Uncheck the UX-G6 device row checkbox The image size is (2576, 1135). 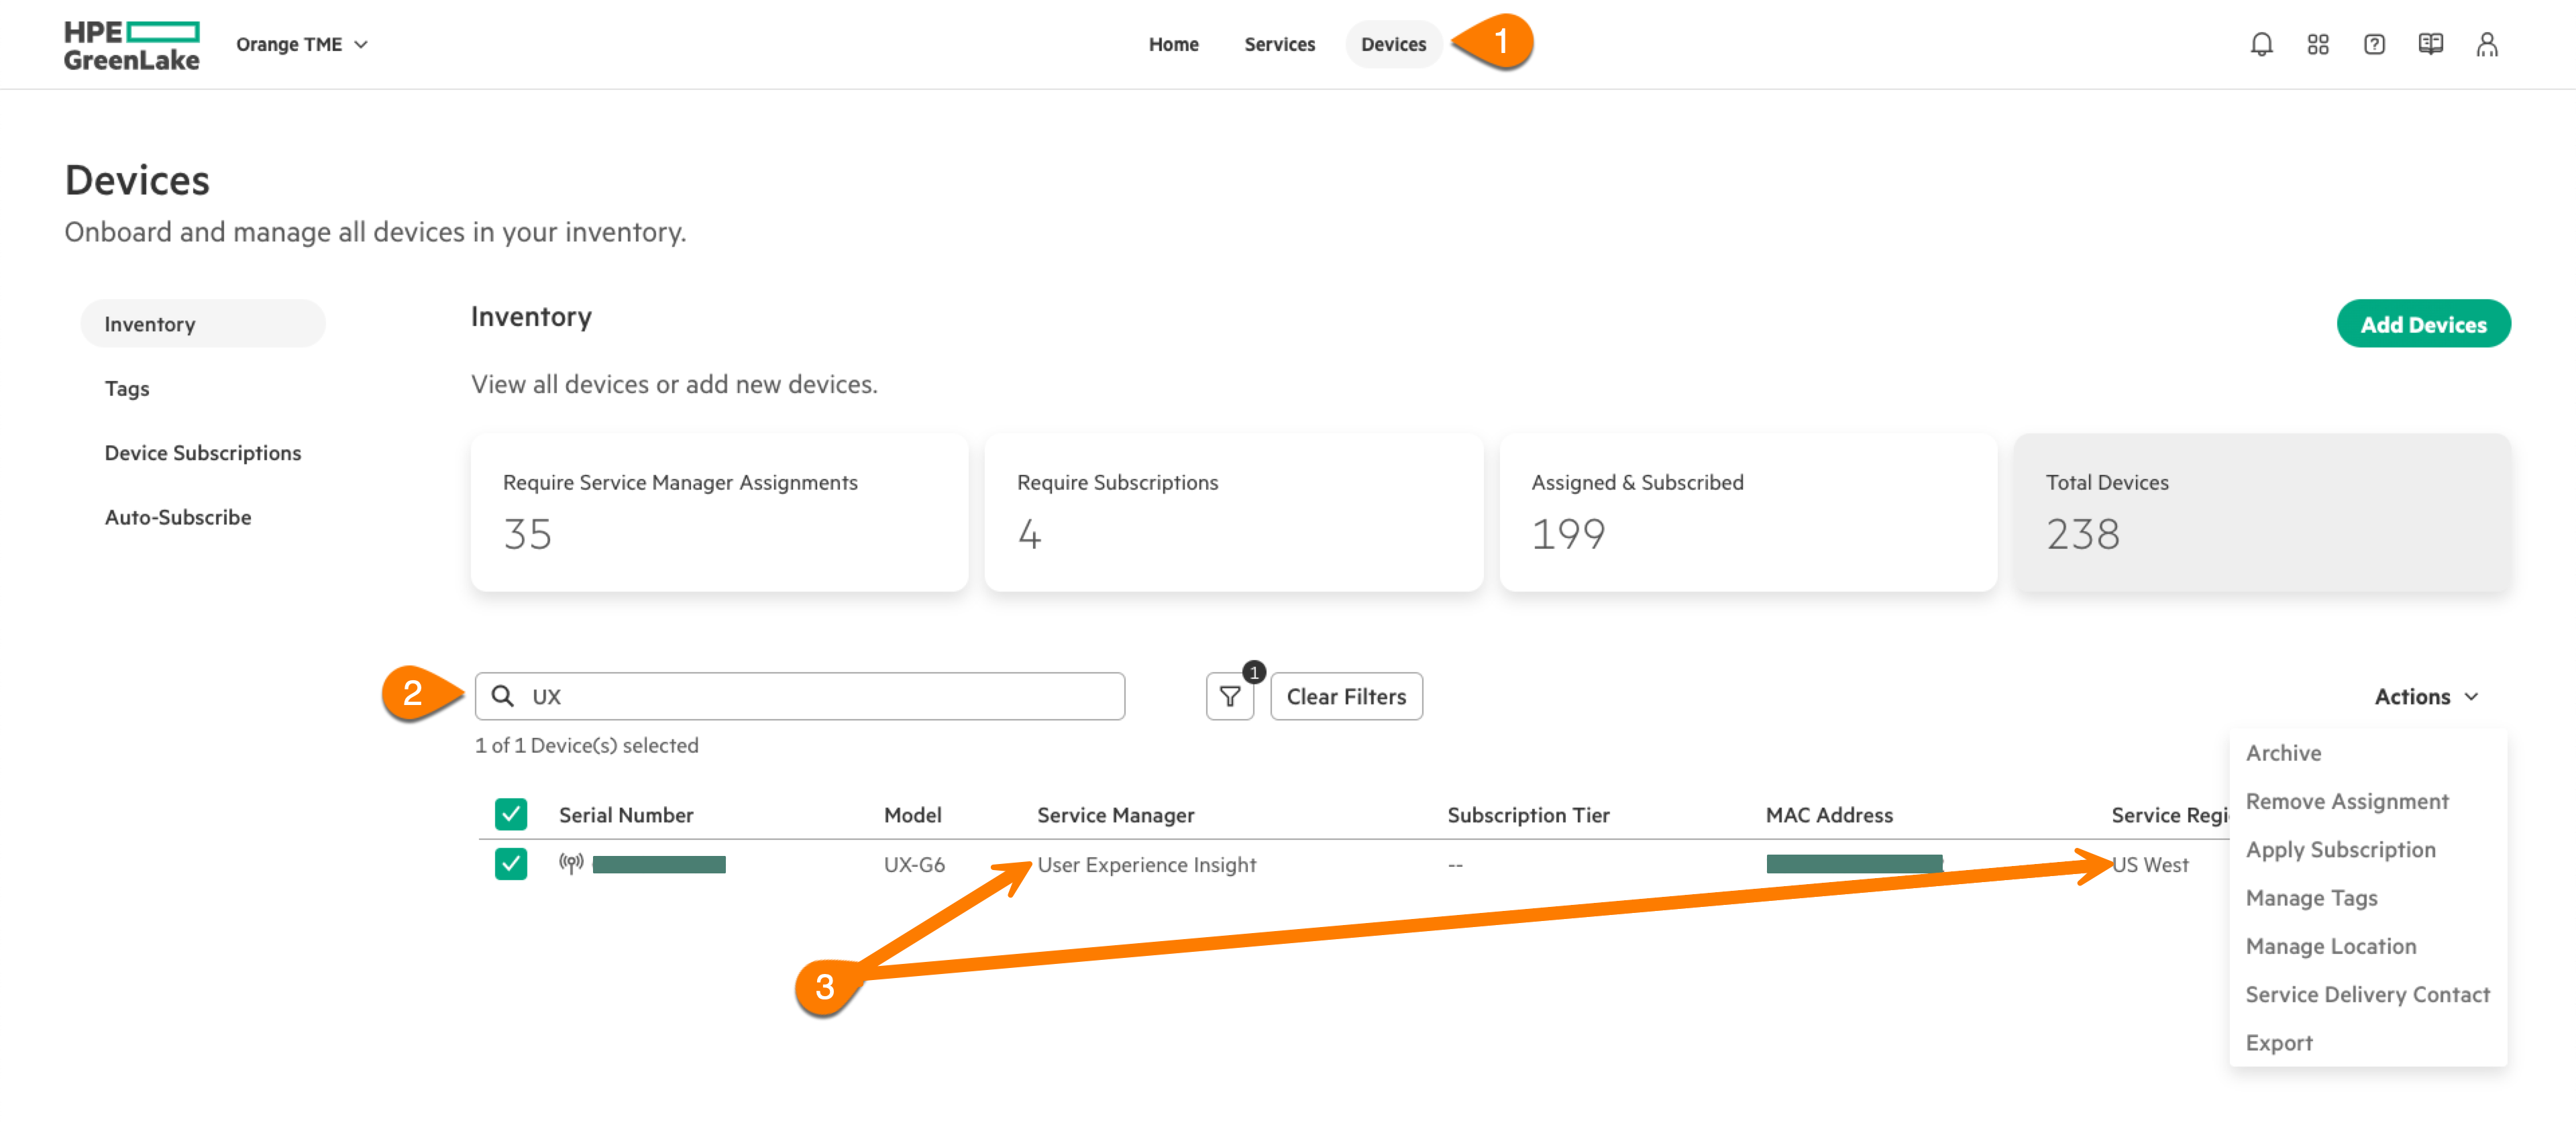coord(511,863)
